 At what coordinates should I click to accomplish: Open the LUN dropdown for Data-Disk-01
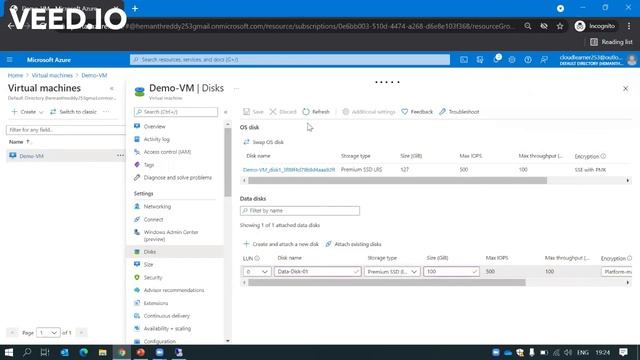[x=257, y=271]
